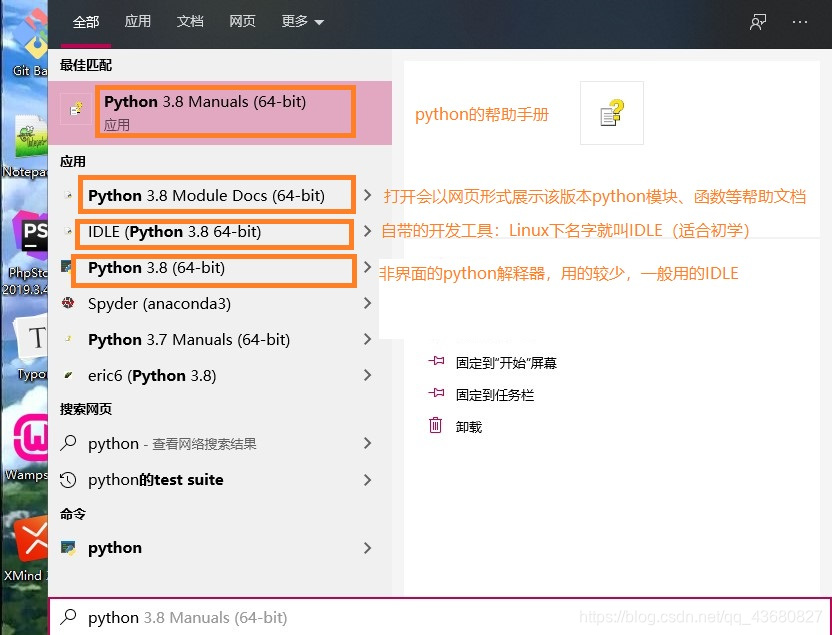Screen dimensions: 832x635
Task: Click the search box magnifier icon
Action: [68, 616]
